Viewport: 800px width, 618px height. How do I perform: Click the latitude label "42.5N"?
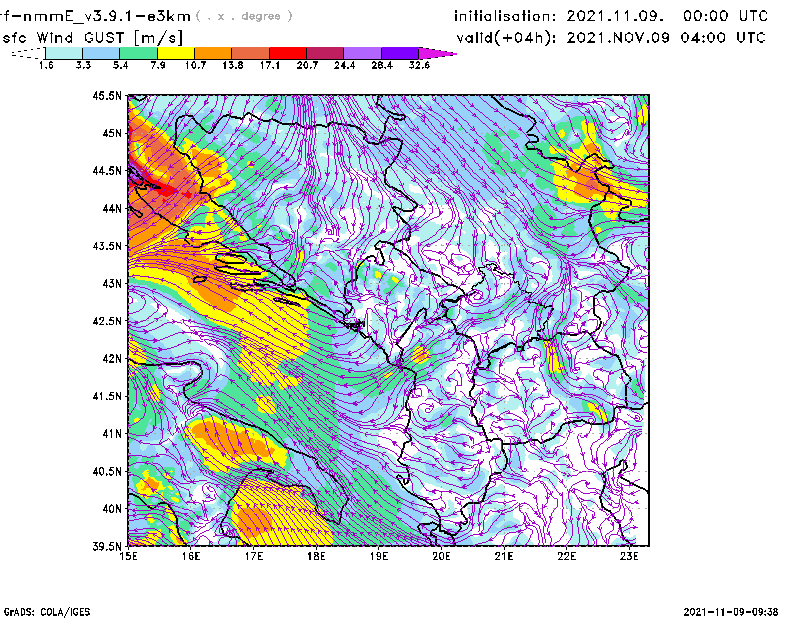point(107,321)
